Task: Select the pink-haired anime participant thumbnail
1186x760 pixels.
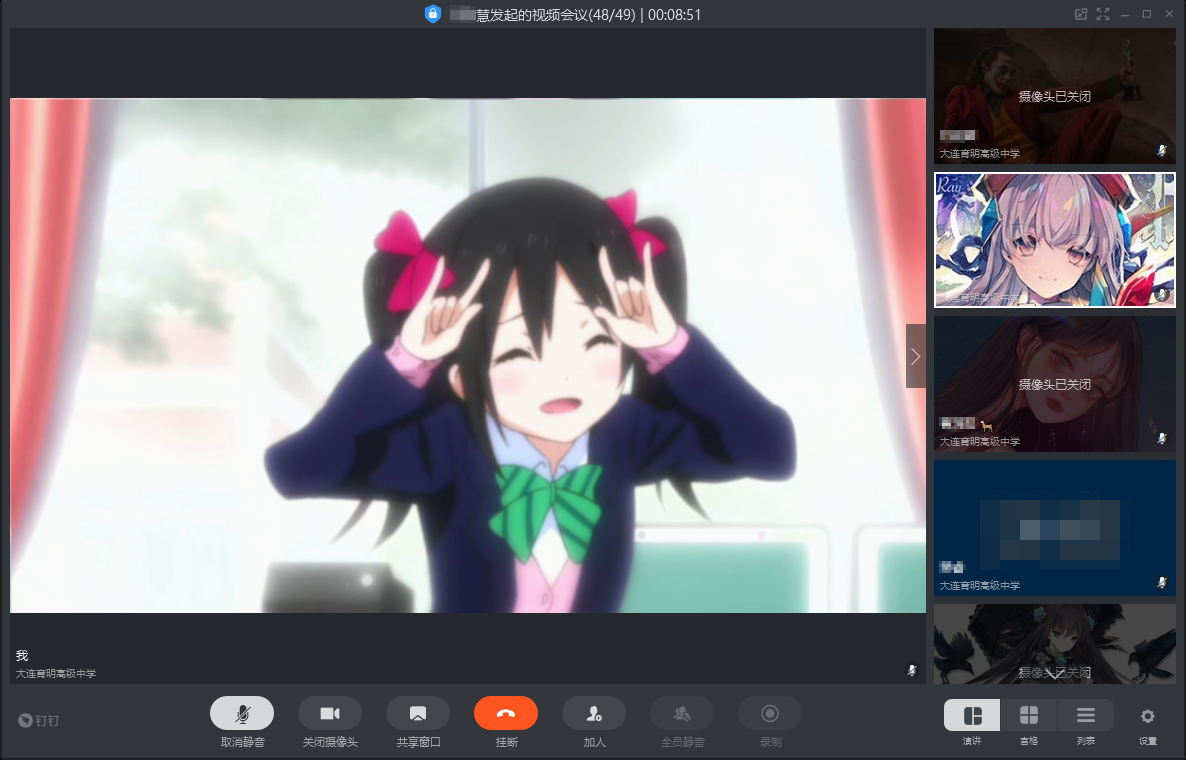Action: point(1054,240)
